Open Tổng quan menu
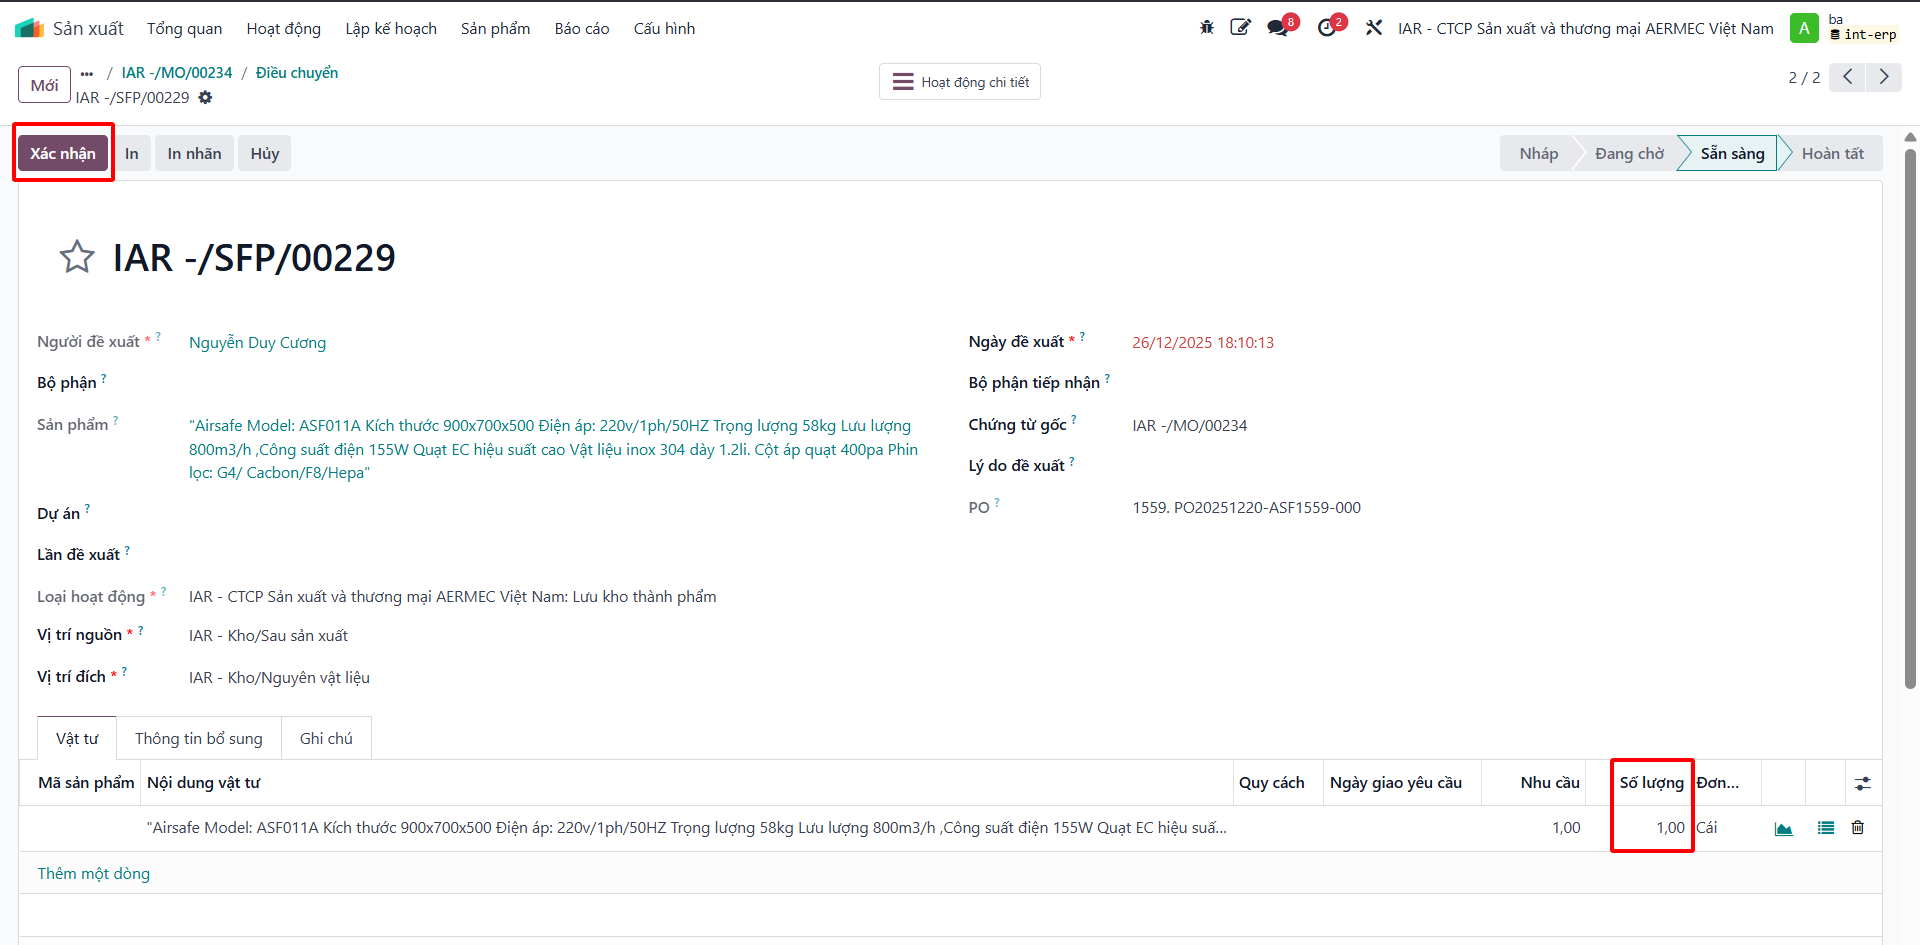 [x=185, y=28]
